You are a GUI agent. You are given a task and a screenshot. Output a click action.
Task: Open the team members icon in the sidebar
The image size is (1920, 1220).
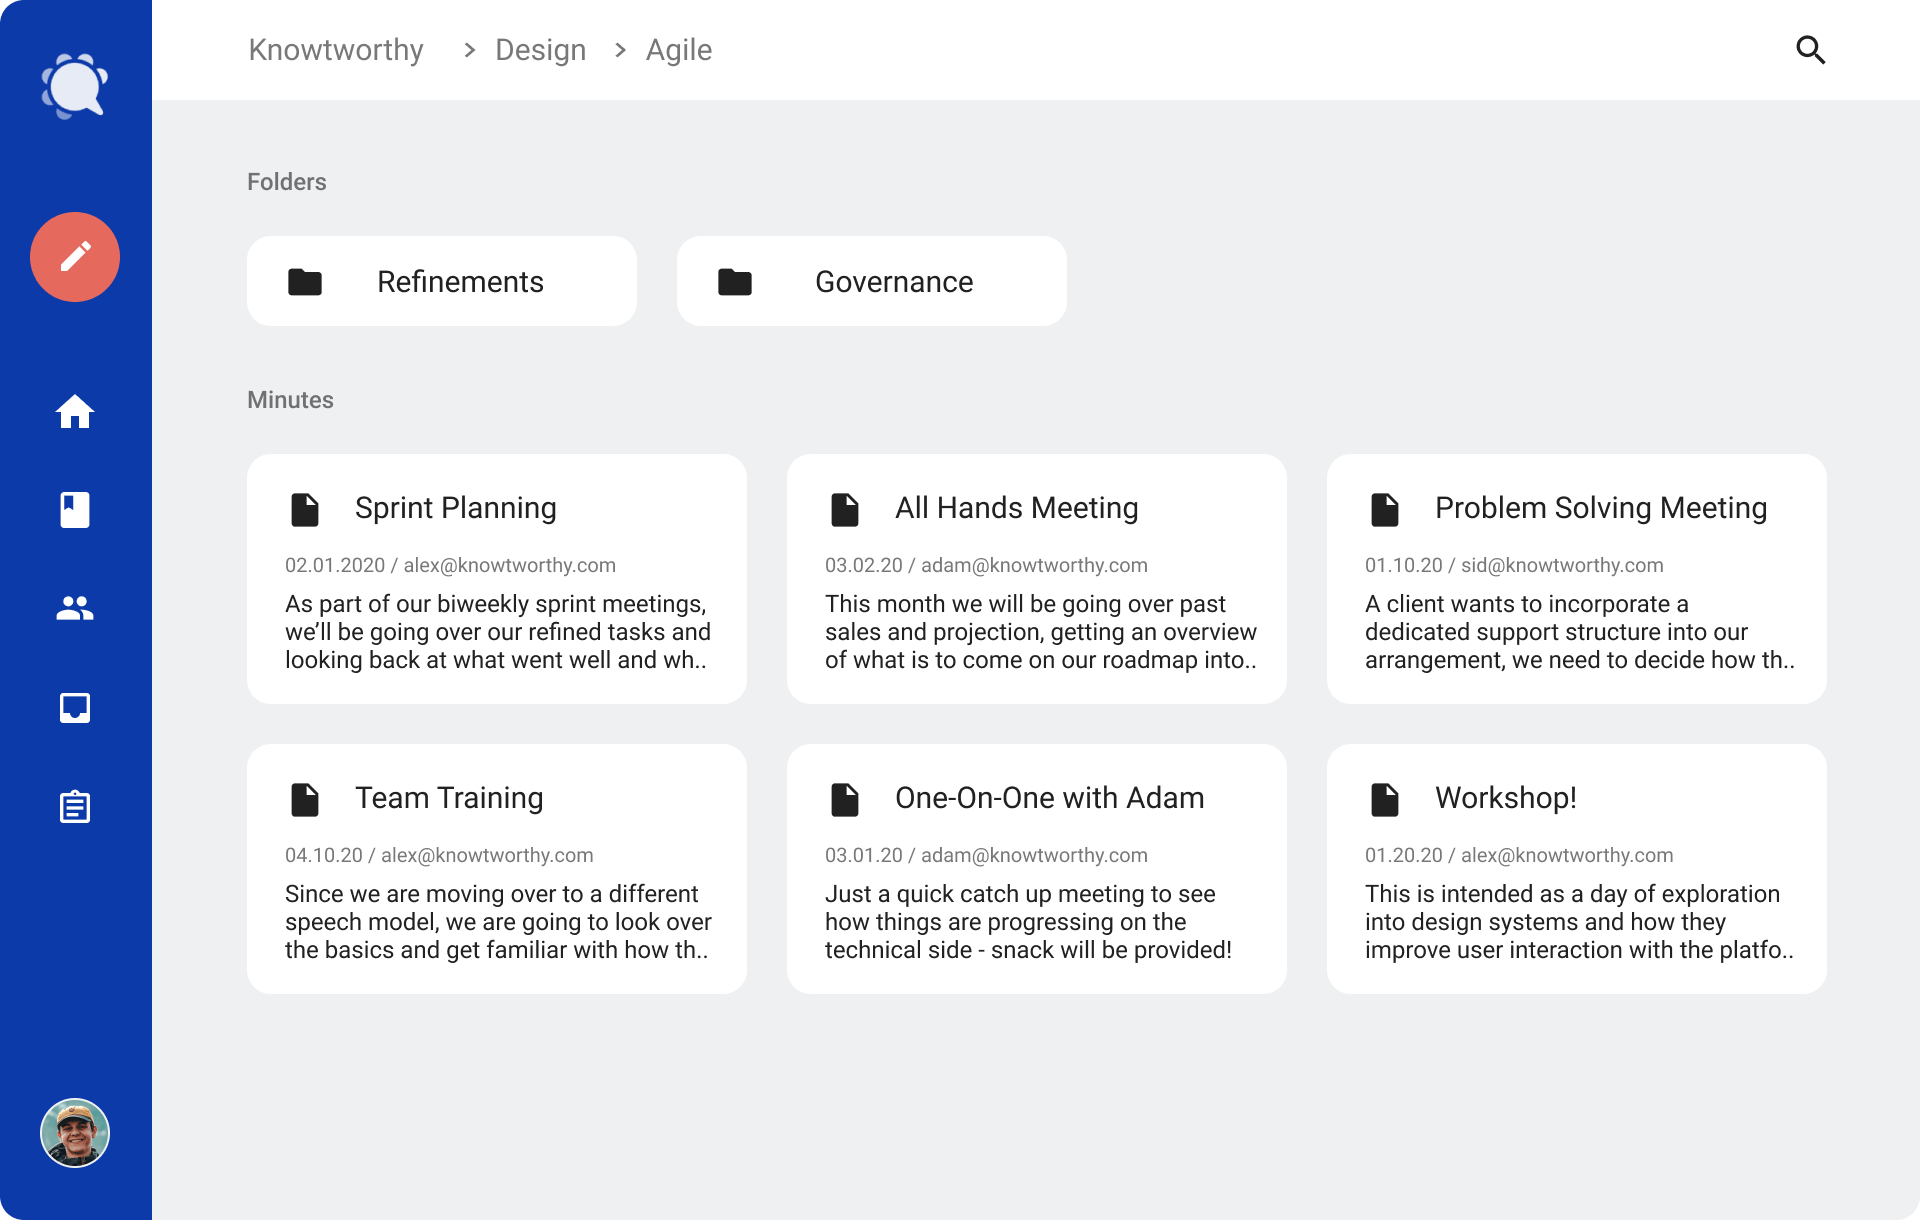(x=75, y=608)
